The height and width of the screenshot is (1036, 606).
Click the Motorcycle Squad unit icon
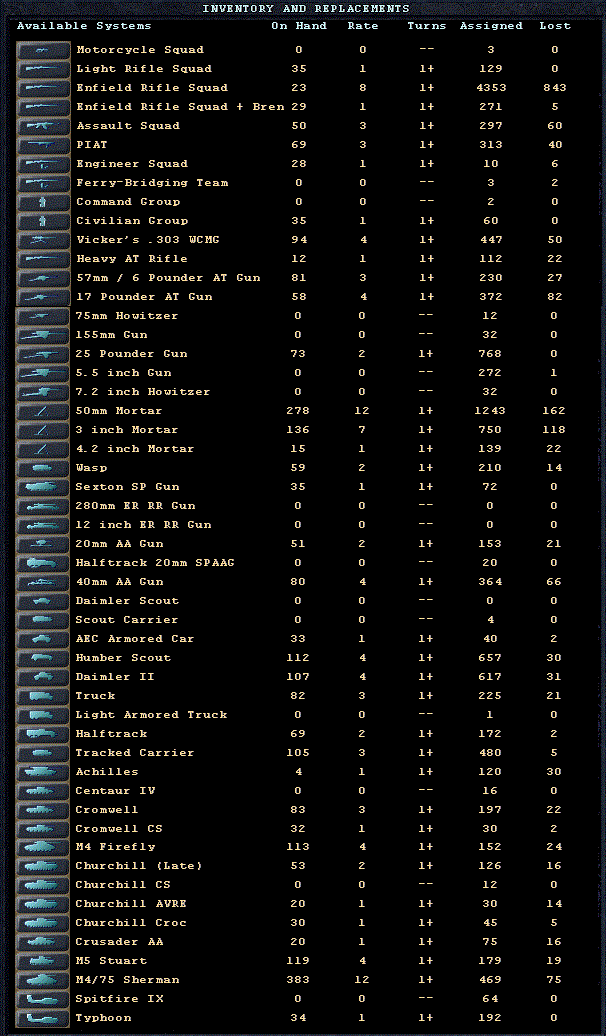click(43, 50)
